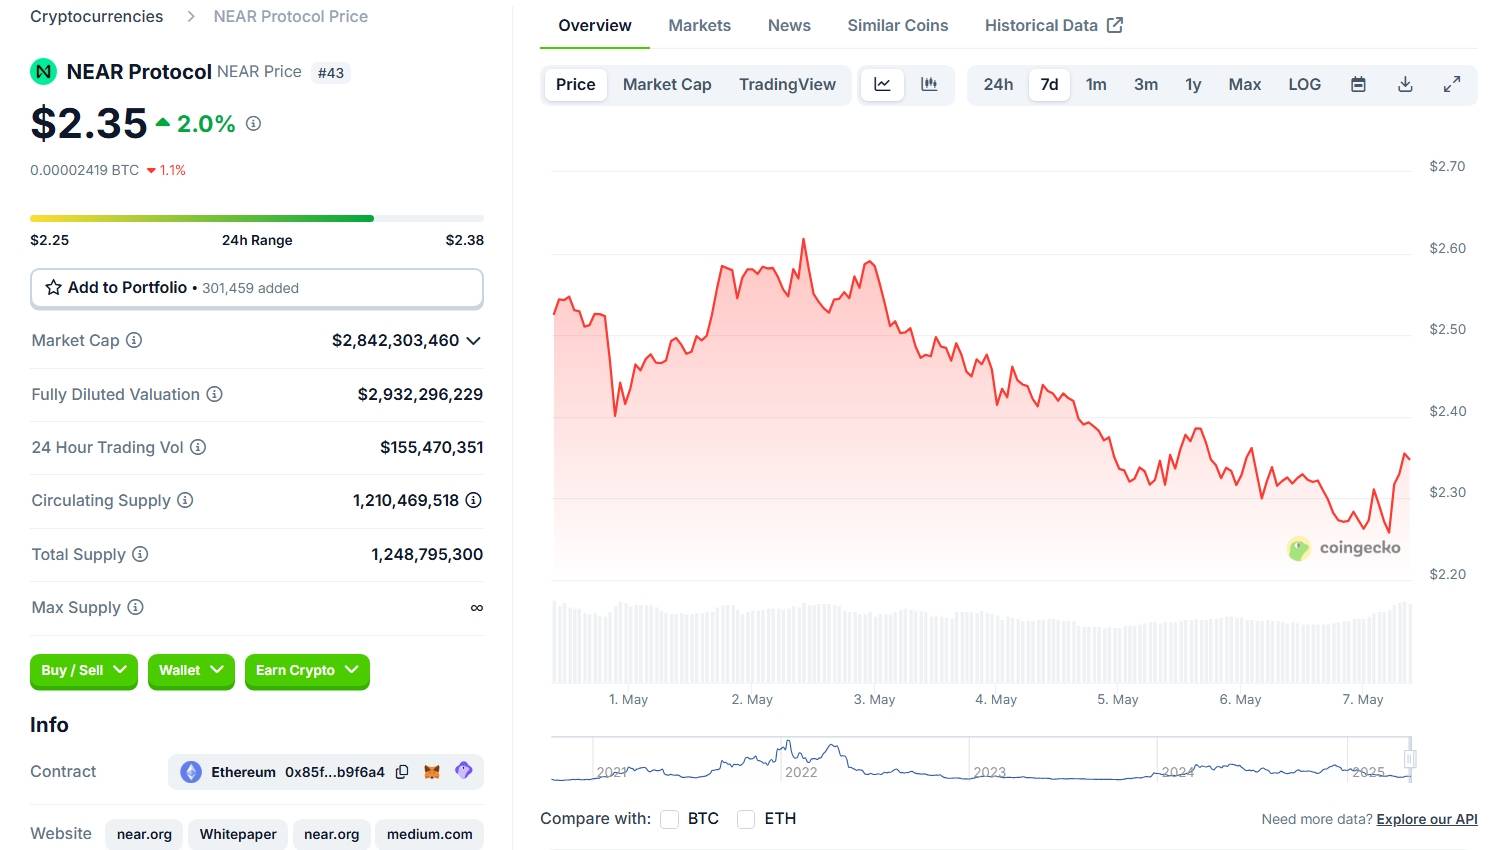Screen dimensions: 1496x850
Task: Click breadcrumb chevron arrow after Cryptocurrencies
Action: pos(190,17)
